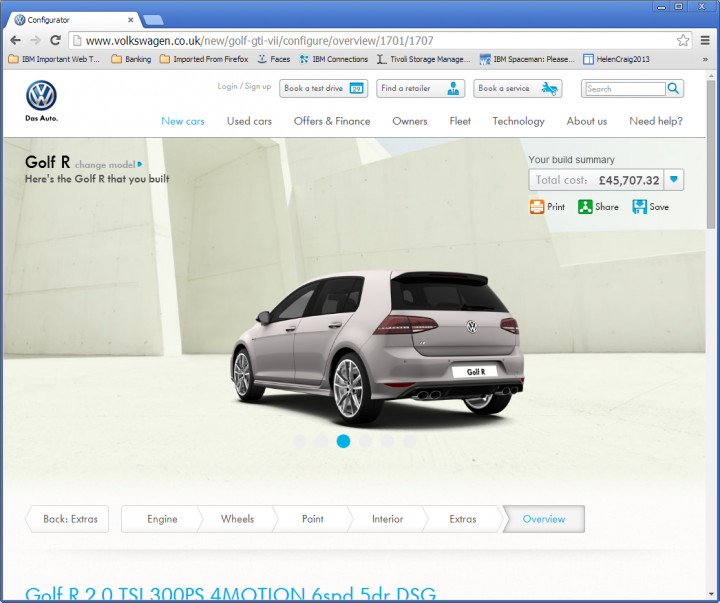Open a new browser tab
The width and height of the screenshot is (720, 603).
[153, 20]
